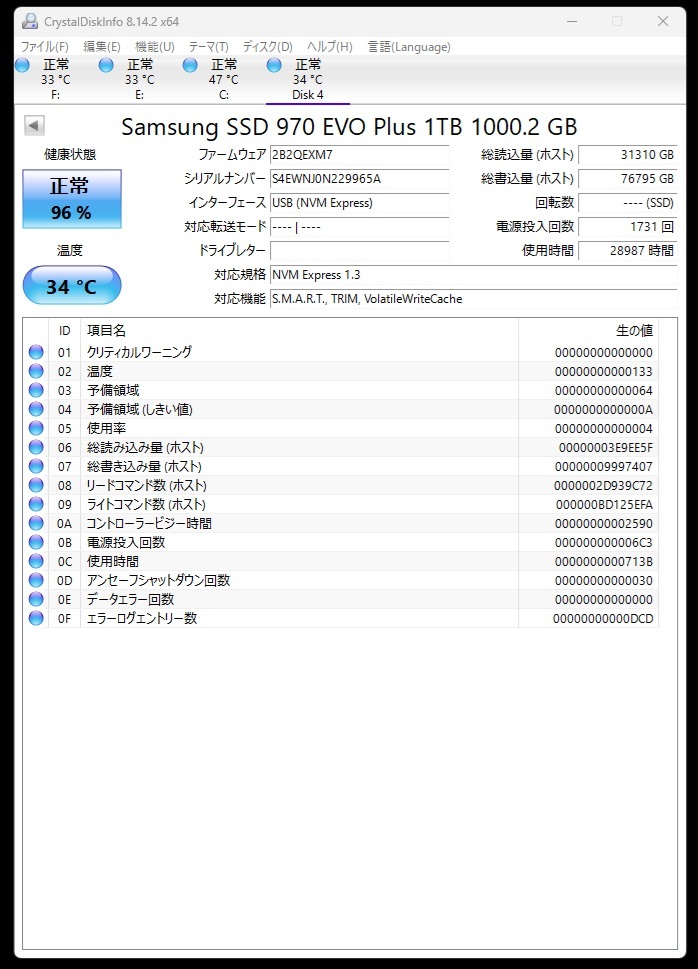Click status orb of row 0F エラーログエントリー数

click(36, 618)
